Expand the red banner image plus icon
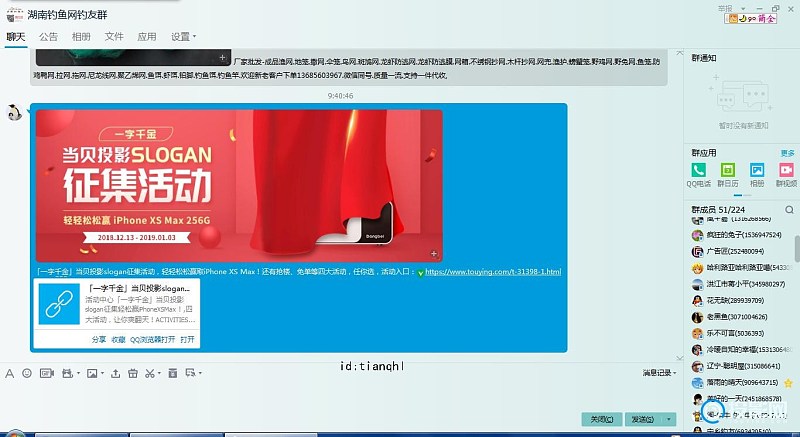Image resolution: width=800 pixels, height=437 pixels. (434, 253)
